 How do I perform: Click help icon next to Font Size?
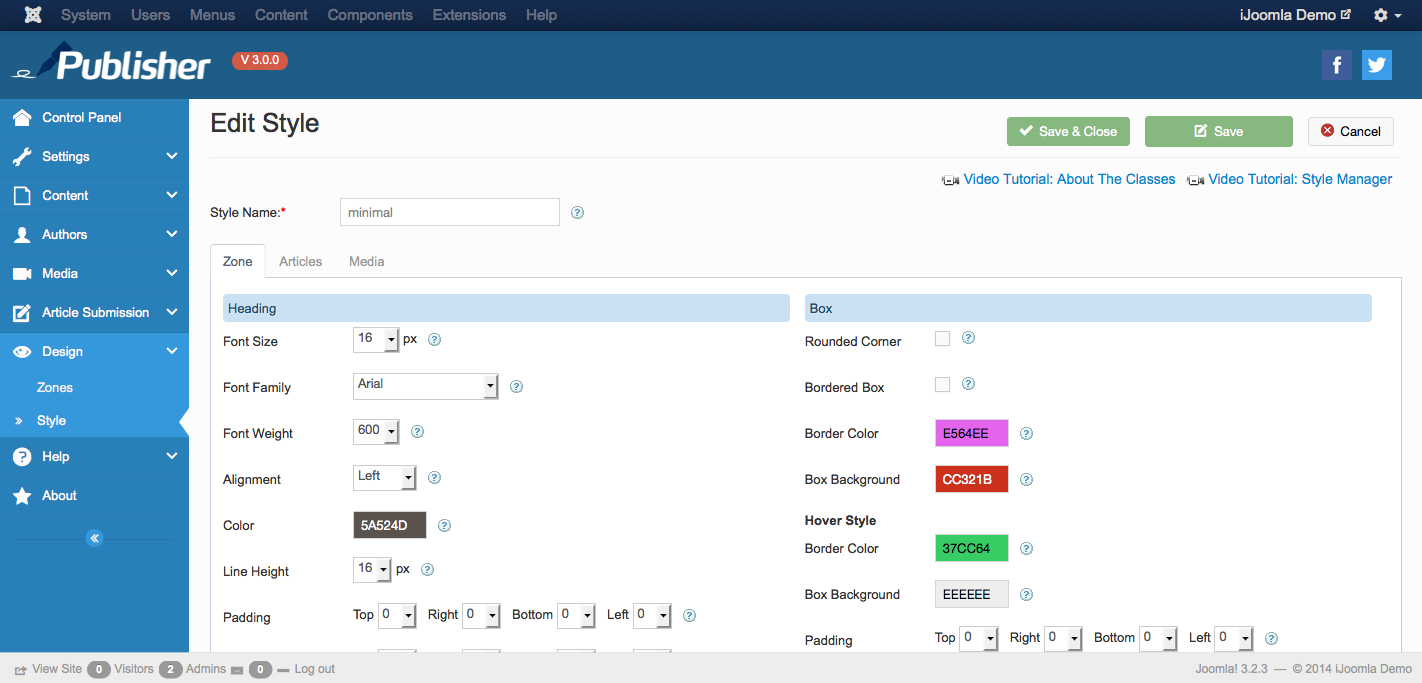click(435, 339)
